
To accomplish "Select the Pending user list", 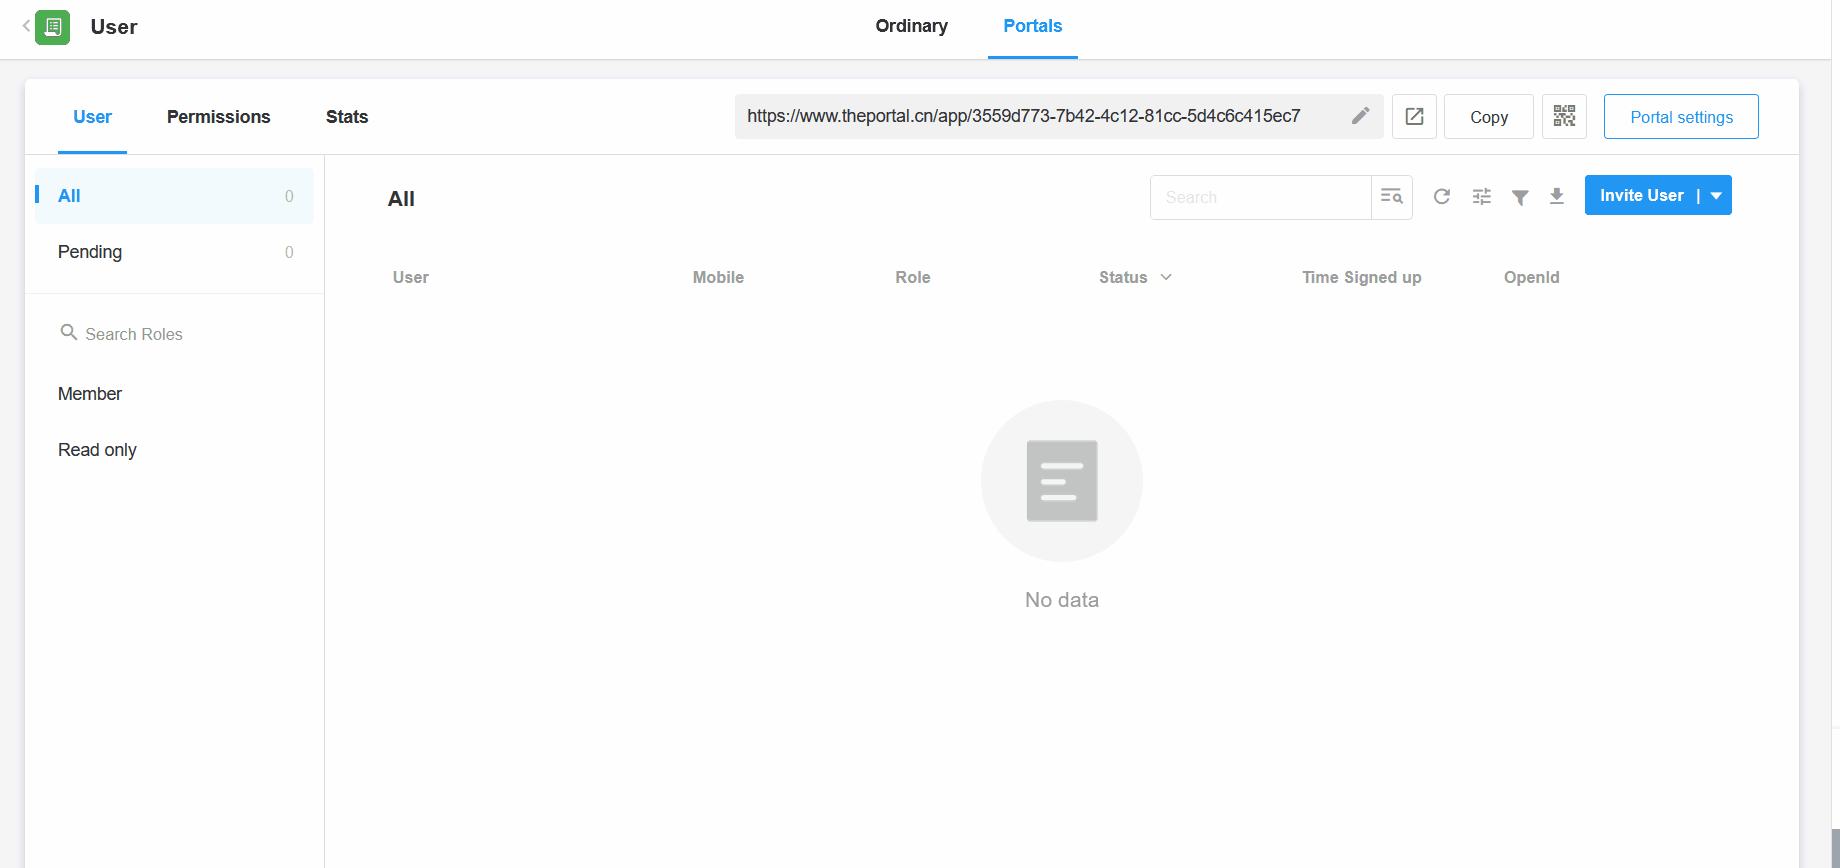I will (90, 252).
